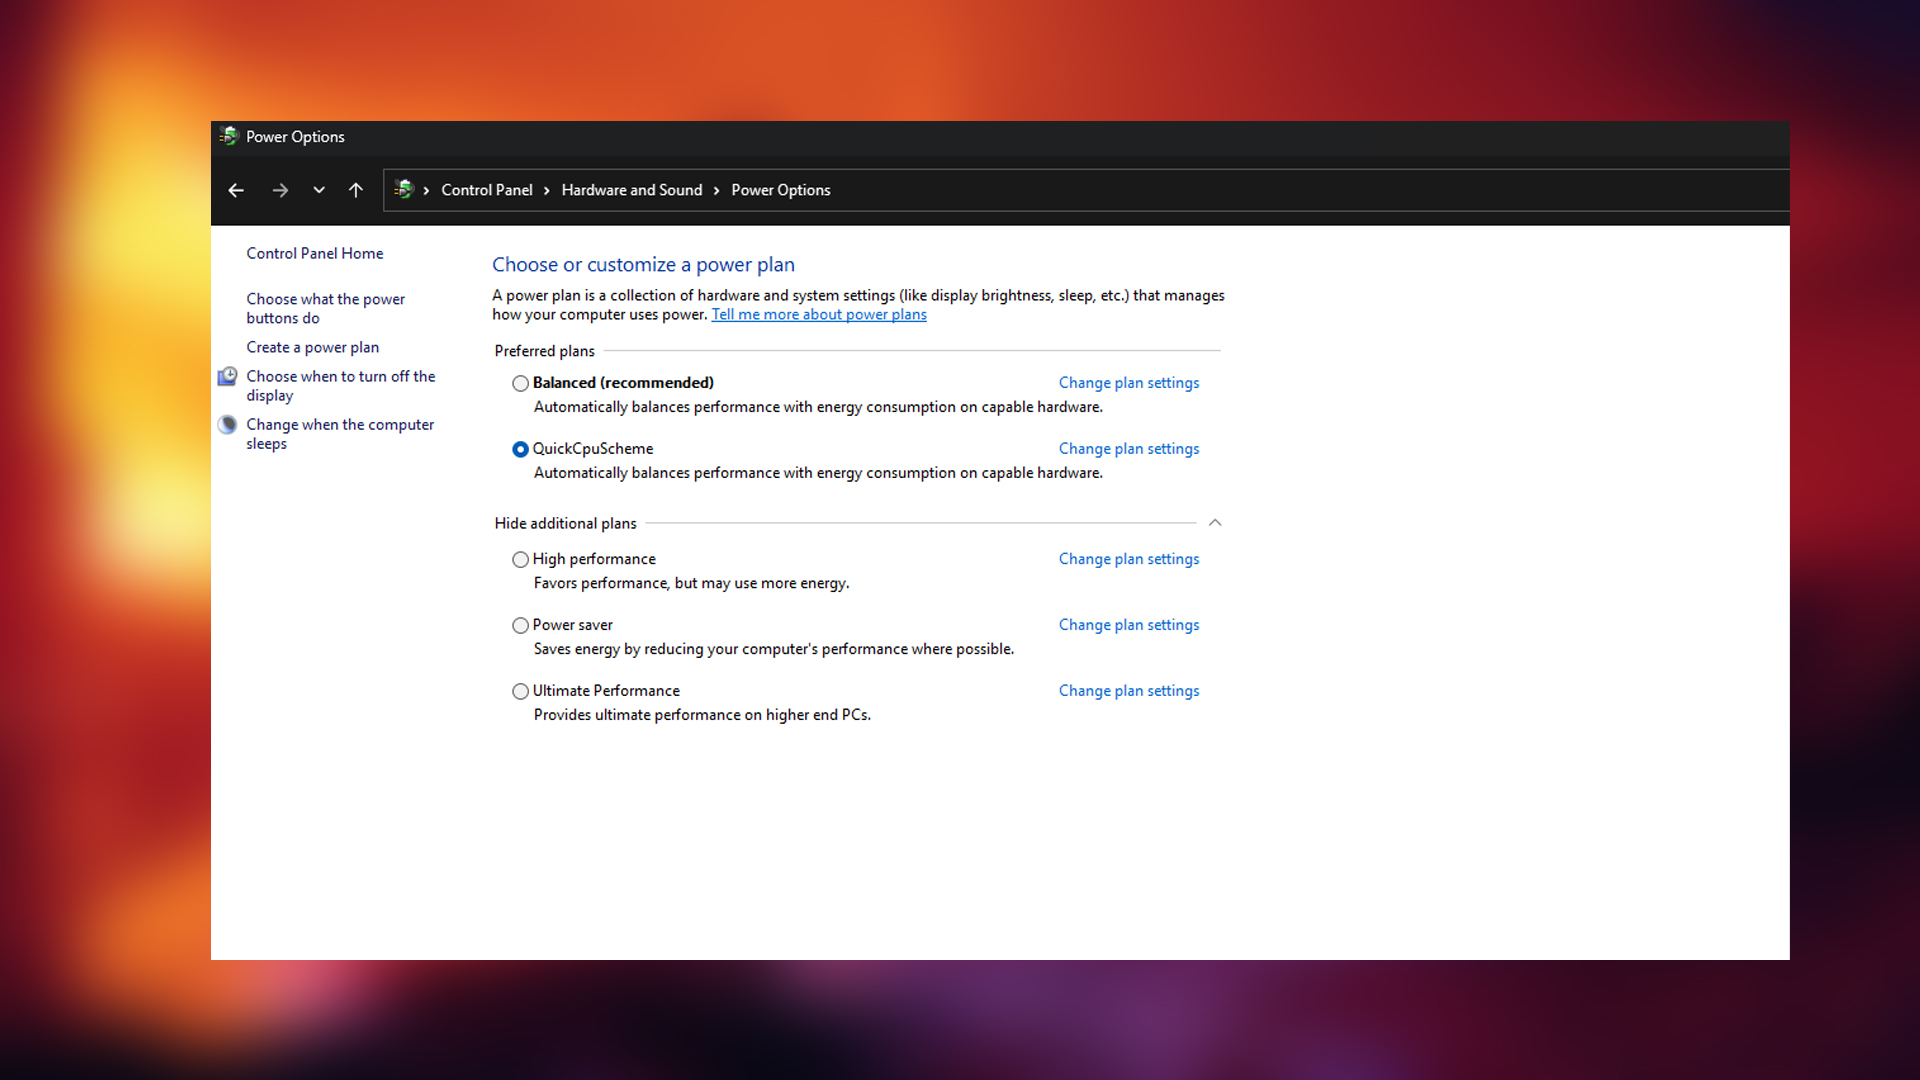Click the sleep moon icon in the sidebar
The image size is (1920, 1080).
pos(228,424)
